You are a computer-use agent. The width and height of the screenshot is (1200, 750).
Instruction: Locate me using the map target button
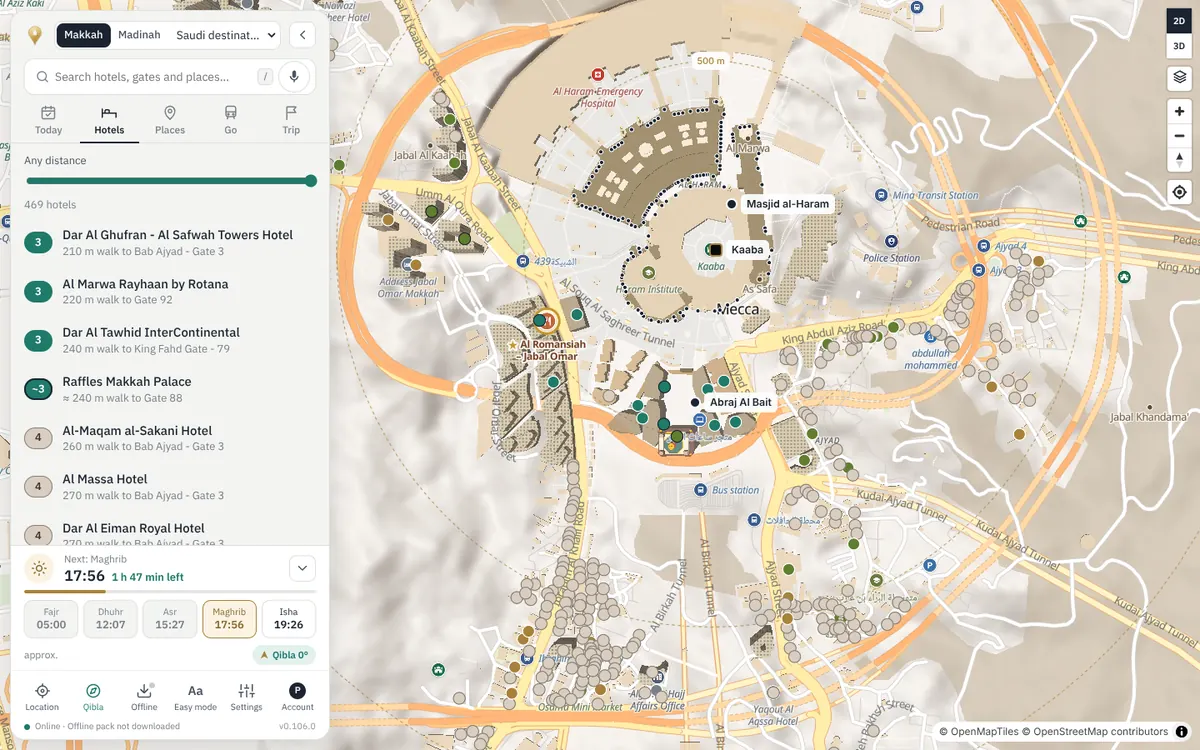pos(1180,192)
